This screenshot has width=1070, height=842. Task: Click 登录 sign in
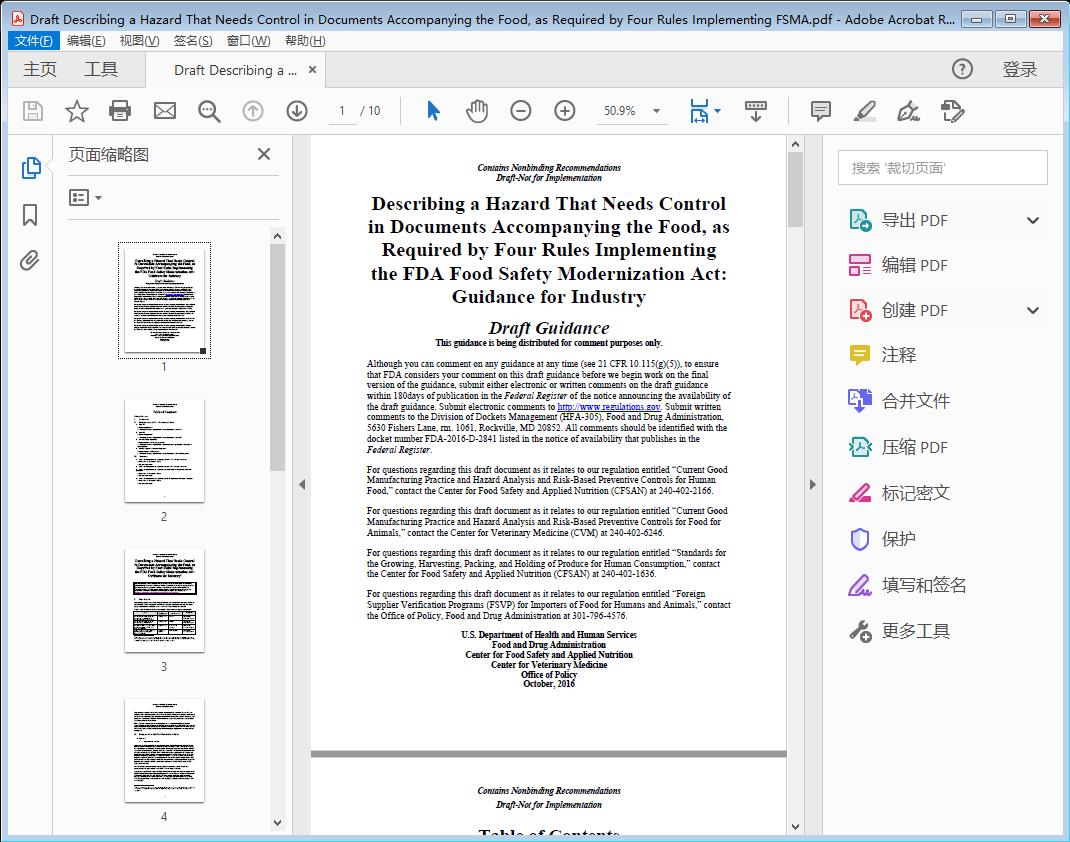point(1020,69)
